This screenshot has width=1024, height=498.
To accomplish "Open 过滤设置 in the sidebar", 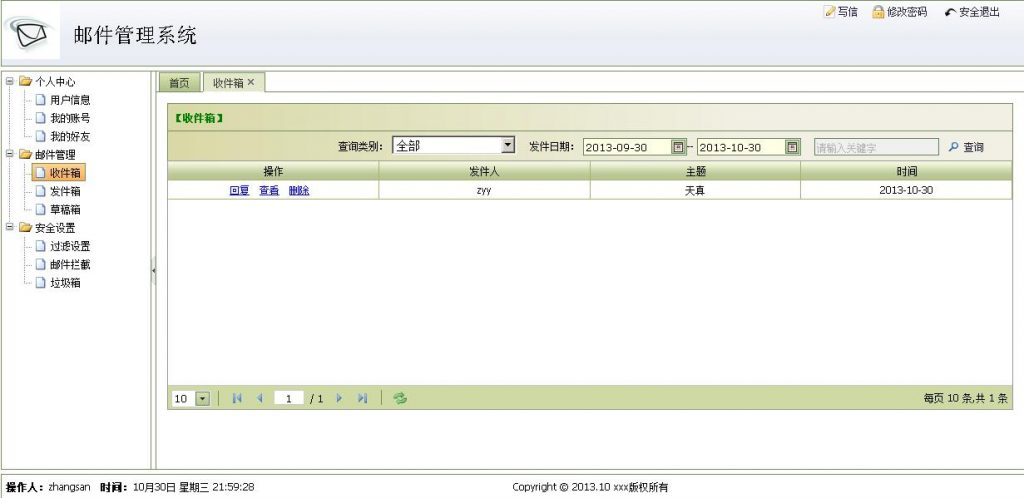I will pos(71,246).
